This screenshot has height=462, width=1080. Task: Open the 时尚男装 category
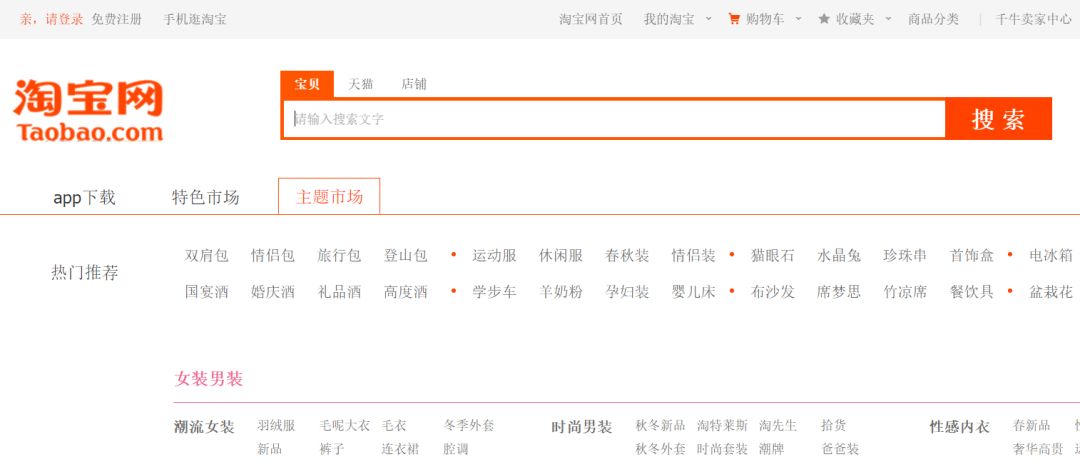point(582,427)
